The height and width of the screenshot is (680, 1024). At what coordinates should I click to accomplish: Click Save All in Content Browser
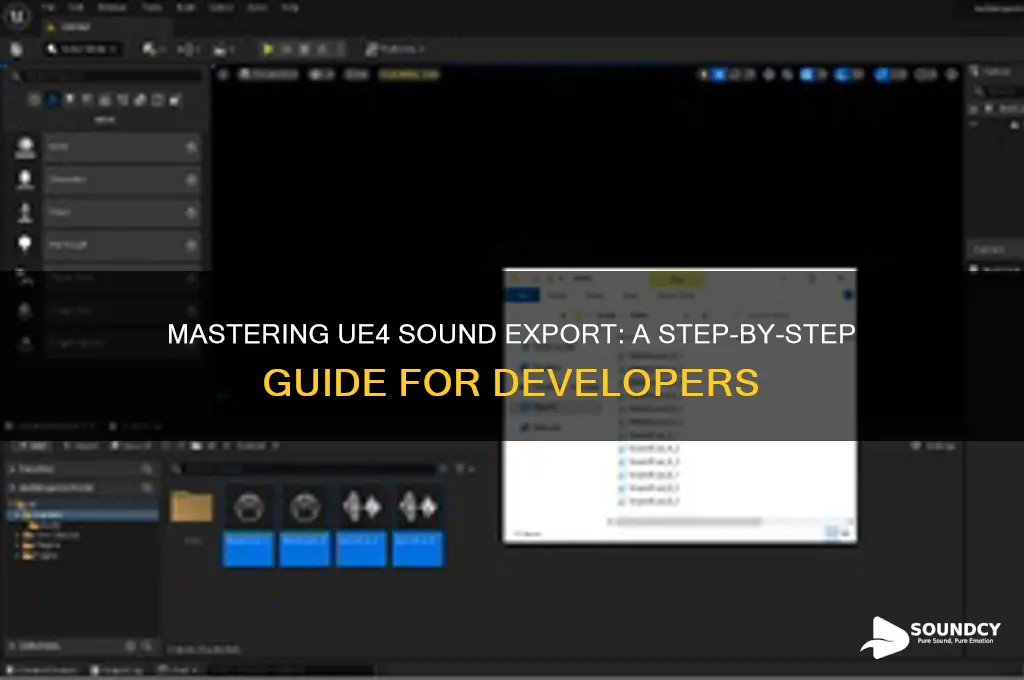131,446
